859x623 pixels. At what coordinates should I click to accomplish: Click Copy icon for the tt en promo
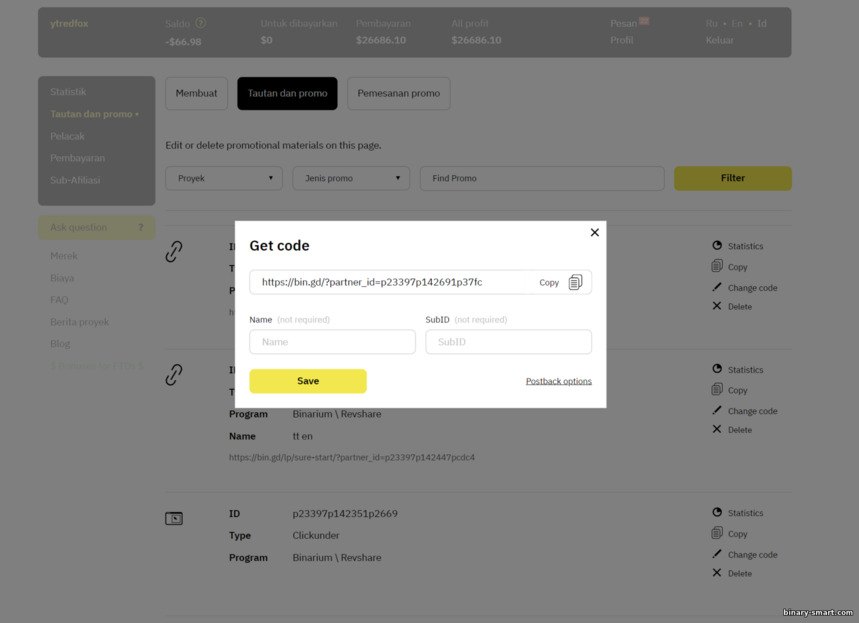tap(717, 390)
